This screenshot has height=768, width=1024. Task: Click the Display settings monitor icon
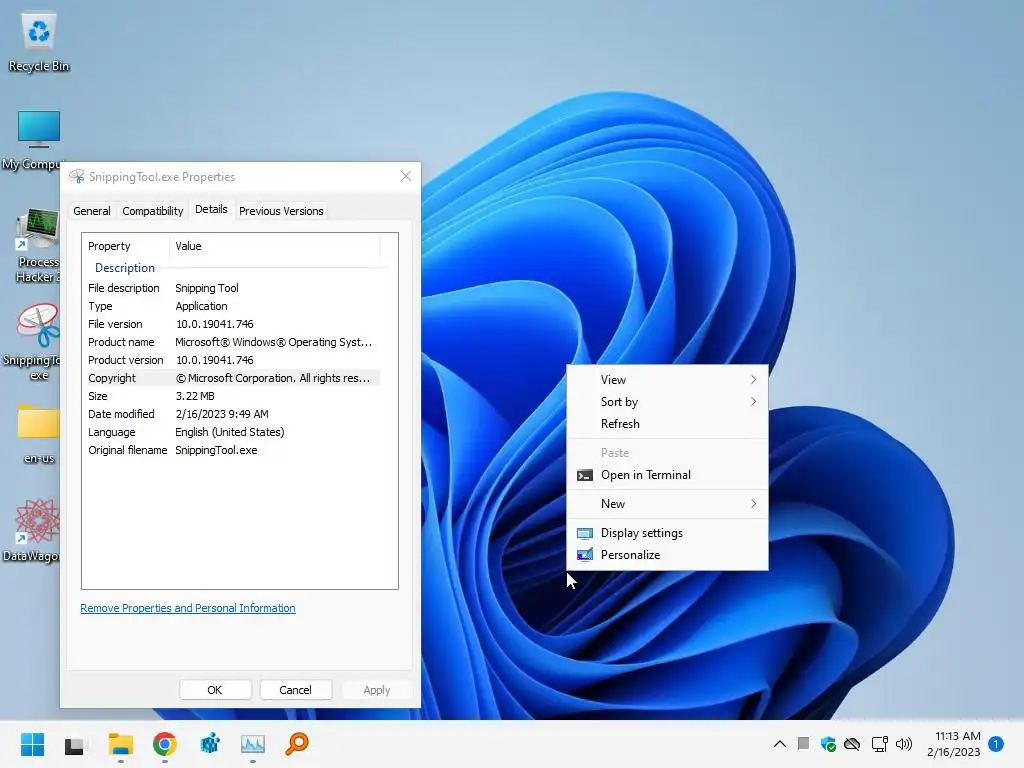click(x=584, y=534)
